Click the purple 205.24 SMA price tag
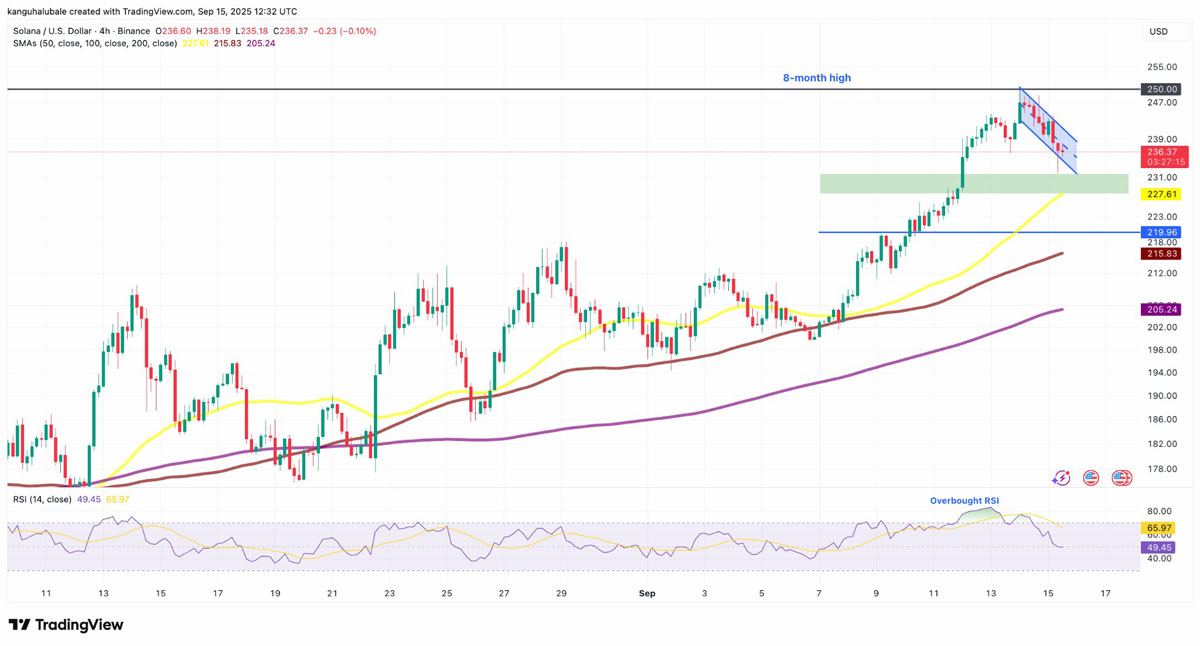Viewport: 1200px width, 646px height. click(1162, 310)
